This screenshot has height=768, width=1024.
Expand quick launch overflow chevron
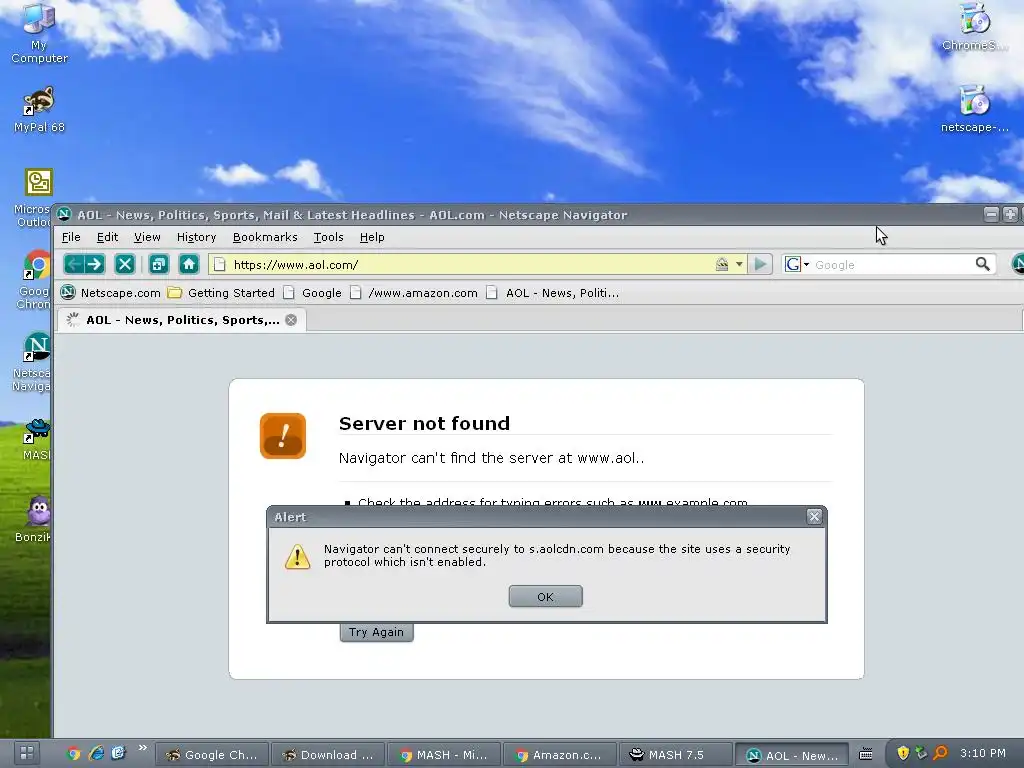(x=142, y=748)
